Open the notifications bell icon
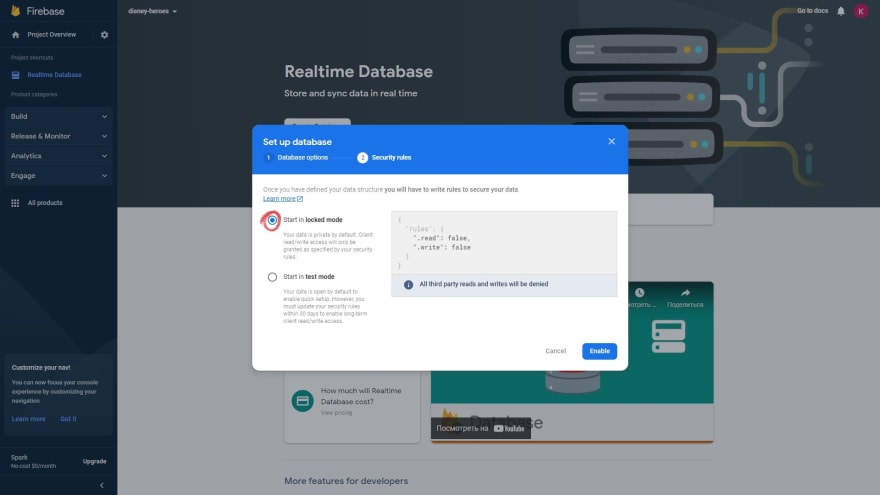 click(841, 11)
